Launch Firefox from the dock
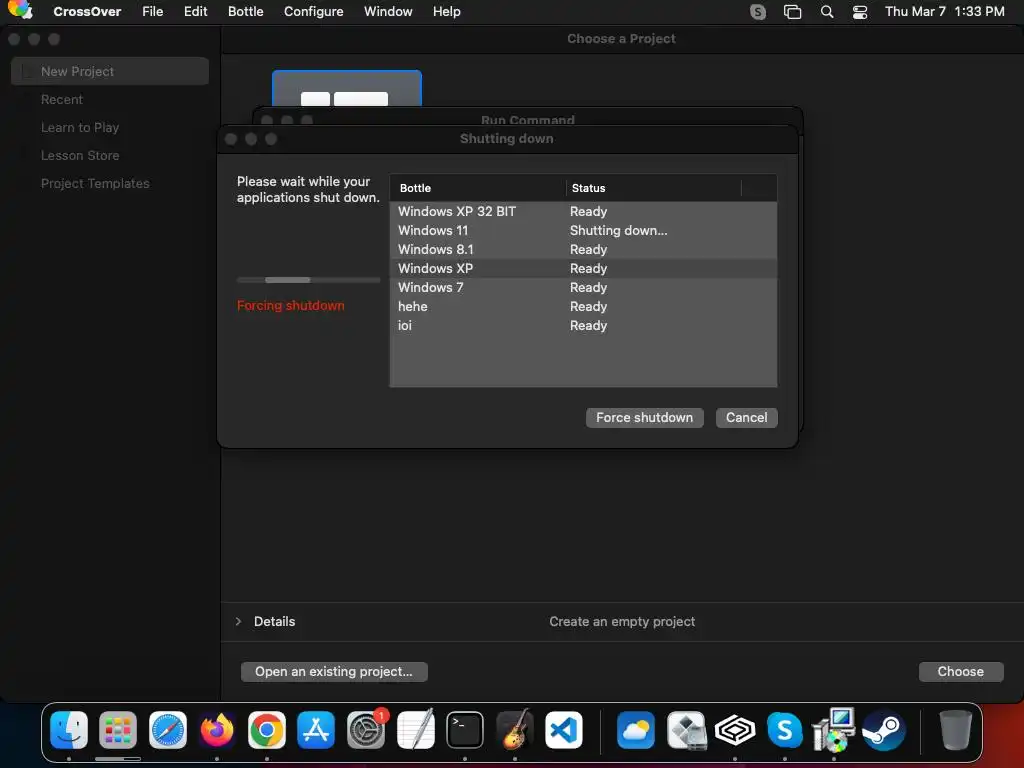1024x768 pixels. pyautogui.click(x=217, y=729)
